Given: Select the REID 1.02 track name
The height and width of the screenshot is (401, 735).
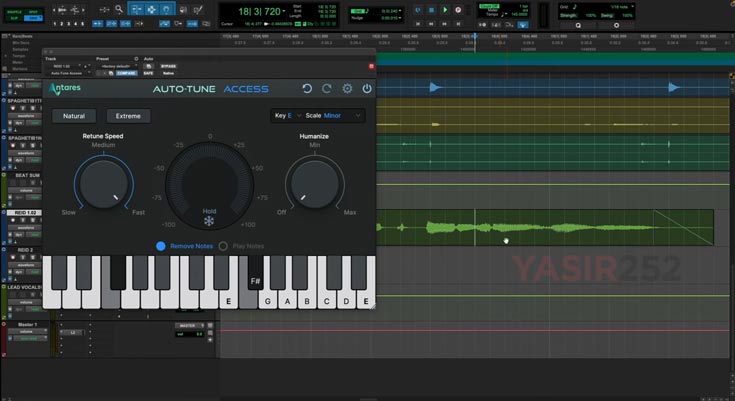Looking at the screenshot, I should tap(24, 212).
